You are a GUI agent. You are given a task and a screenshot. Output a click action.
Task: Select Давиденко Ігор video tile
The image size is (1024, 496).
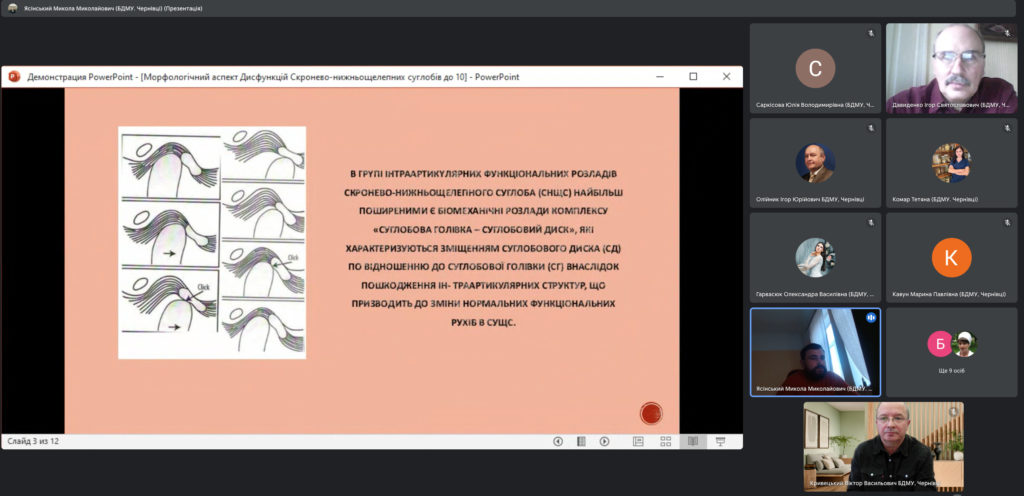(950, 68)
